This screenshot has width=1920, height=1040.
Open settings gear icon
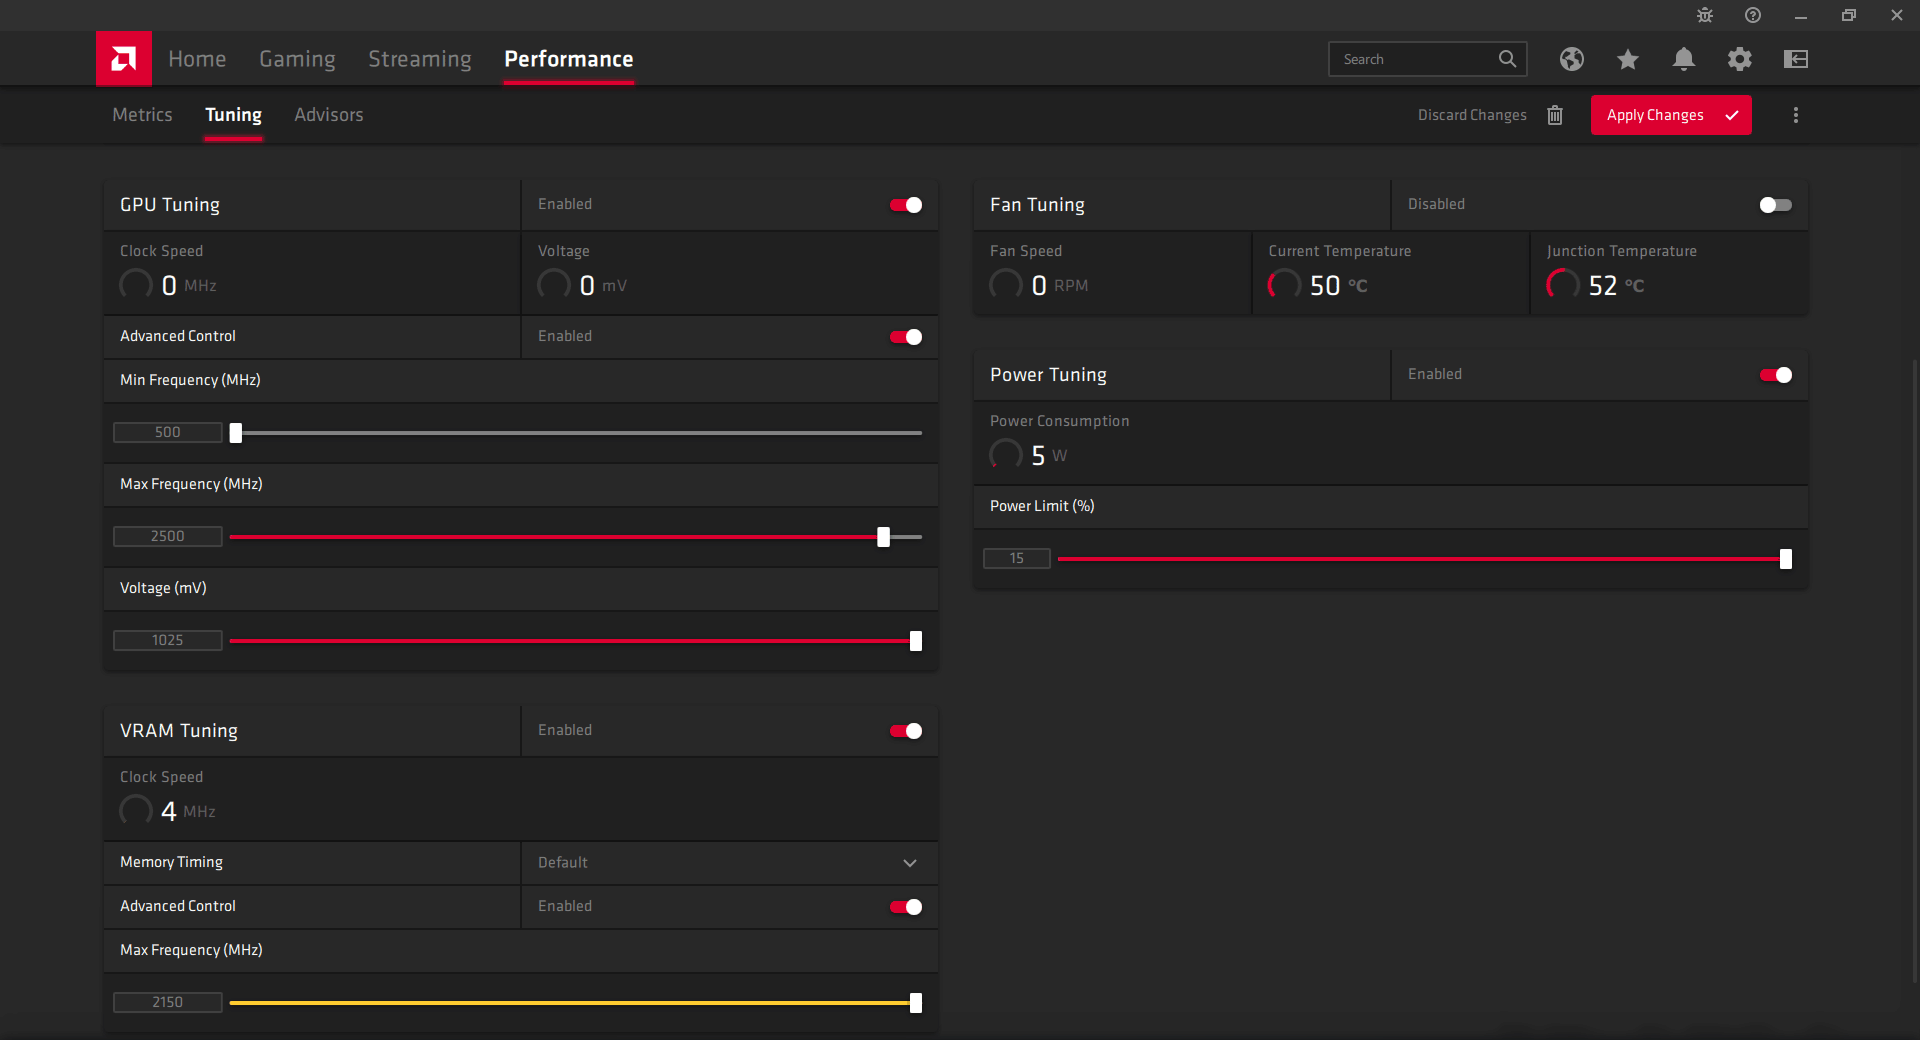coord(1740,59)
